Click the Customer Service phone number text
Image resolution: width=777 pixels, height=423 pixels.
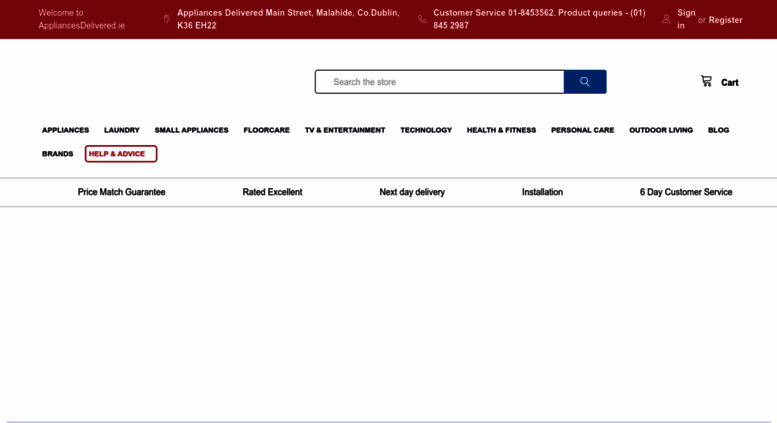(x=540, y=19)
